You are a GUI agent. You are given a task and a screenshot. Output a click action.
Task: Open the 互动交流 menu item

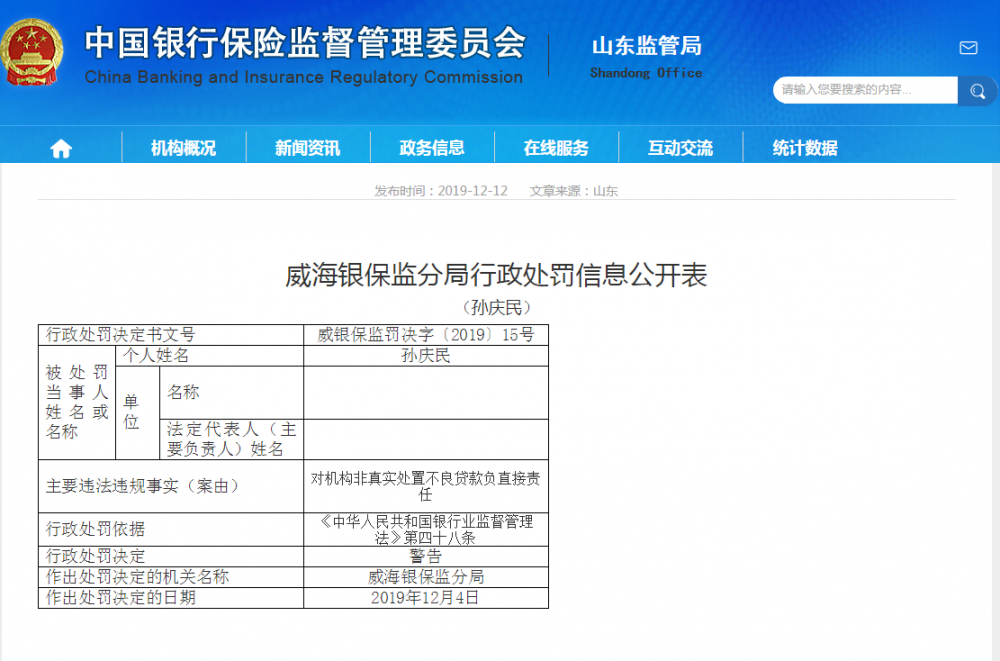pyautogui.click(x=680, y=146)
